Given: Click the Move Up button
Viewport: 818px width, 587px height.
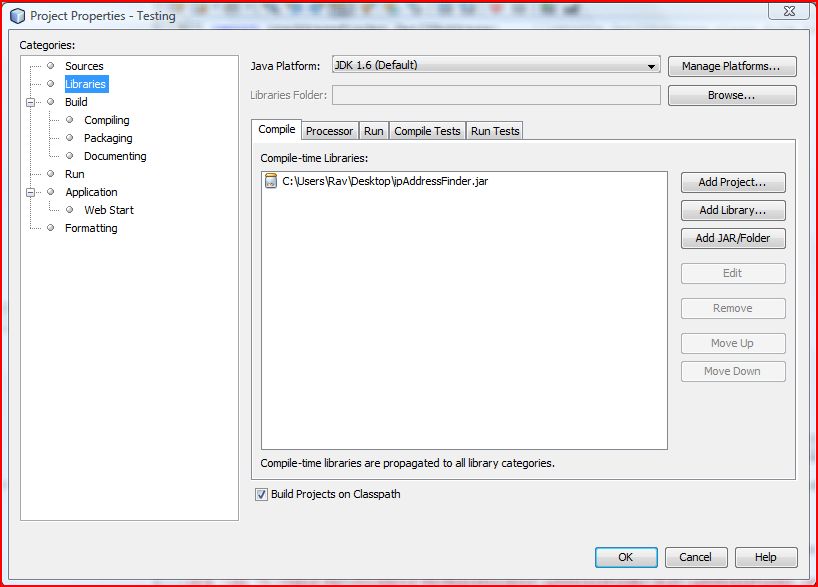Looking at the screenshot, I should click(x=733, y=343).
